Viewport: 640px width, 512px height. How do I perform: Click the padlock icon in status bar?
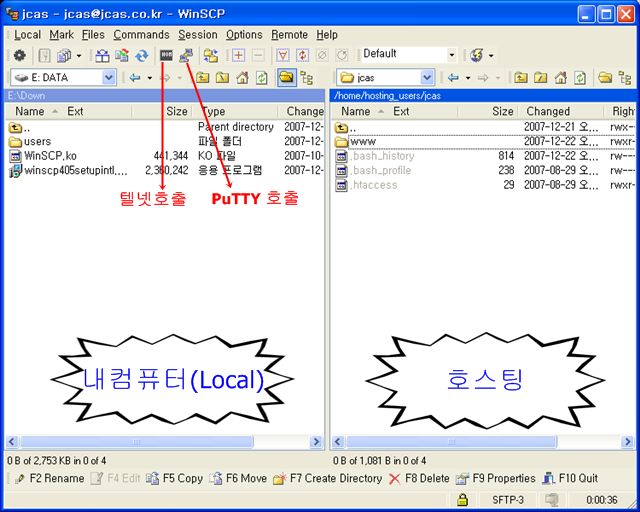462,499
